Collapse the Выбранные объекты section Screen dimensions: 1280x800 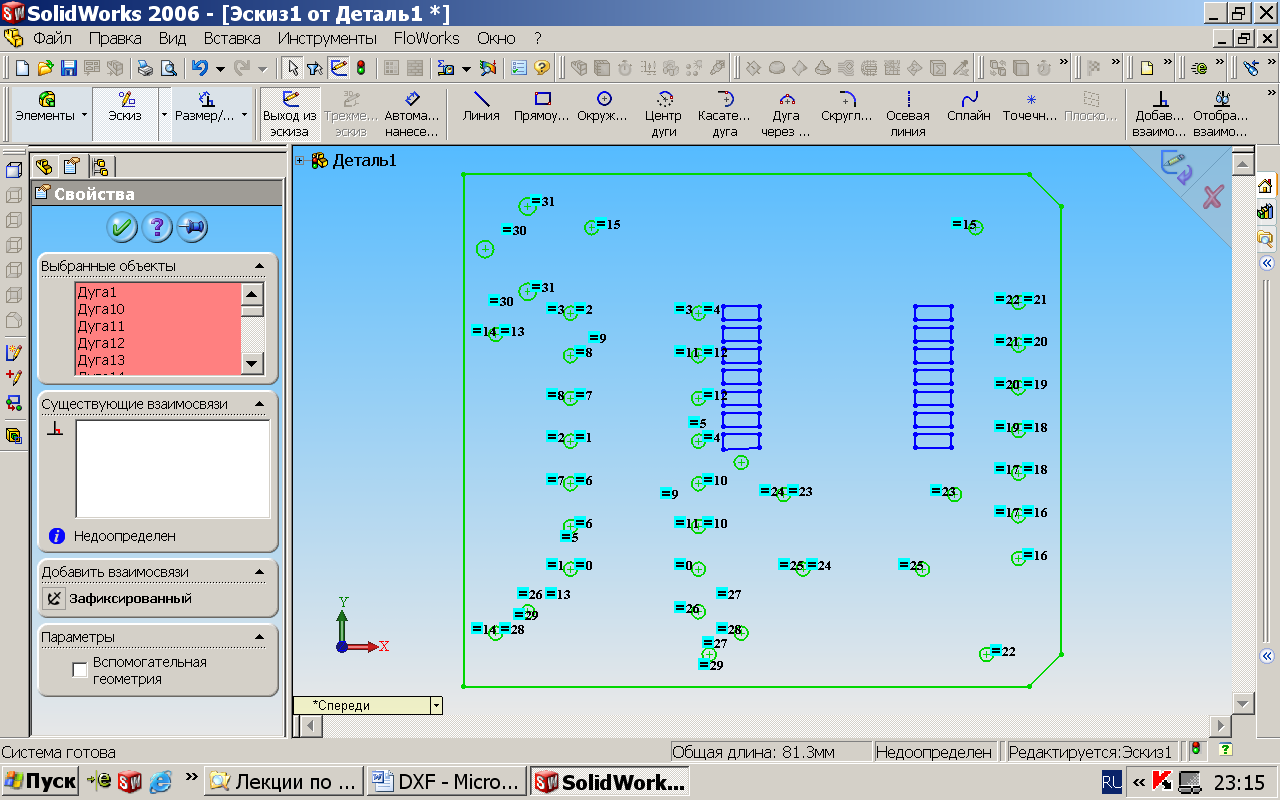pos(260,266)
